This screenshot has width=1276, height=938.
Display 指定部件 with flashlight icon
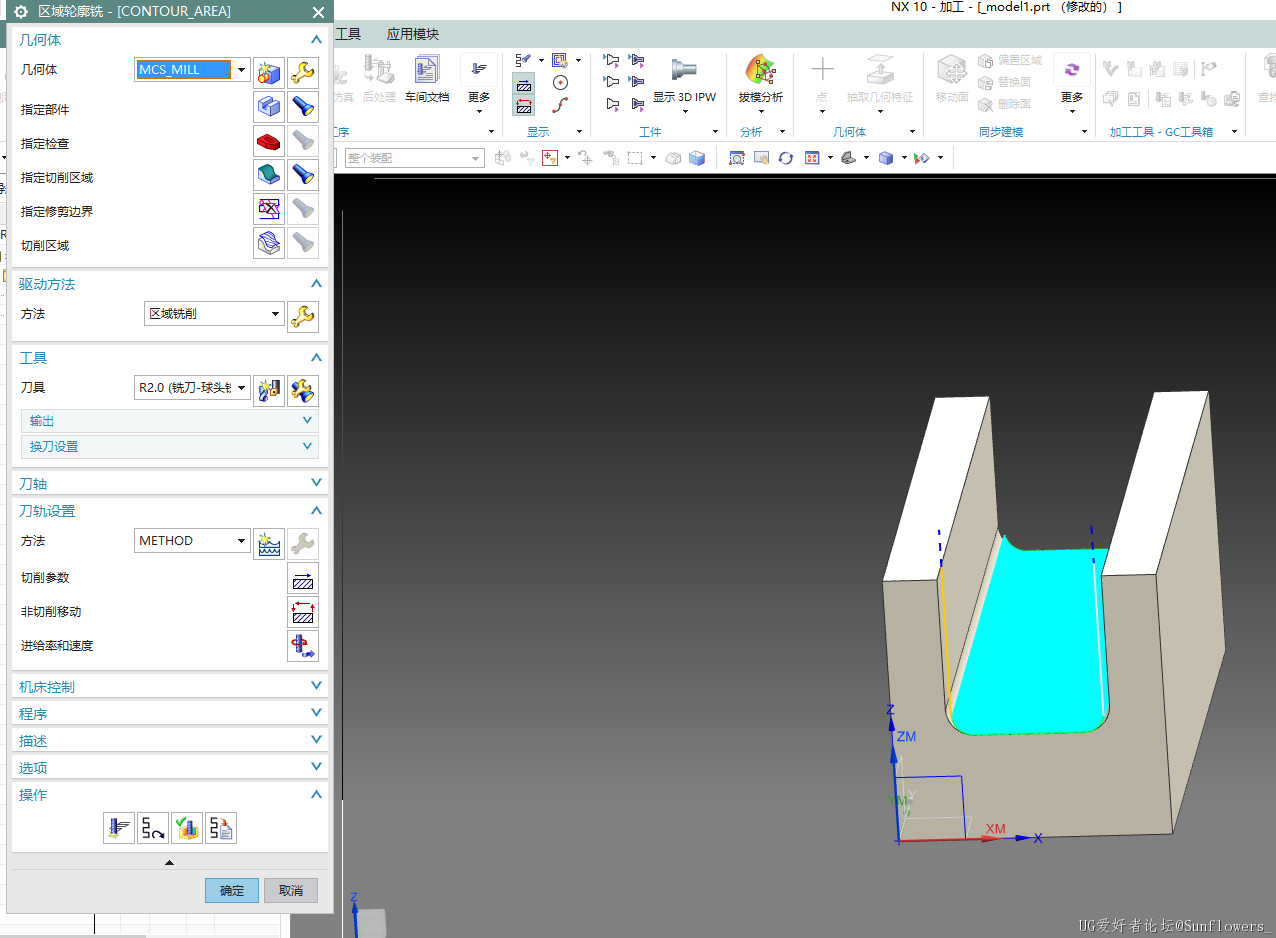303,107
